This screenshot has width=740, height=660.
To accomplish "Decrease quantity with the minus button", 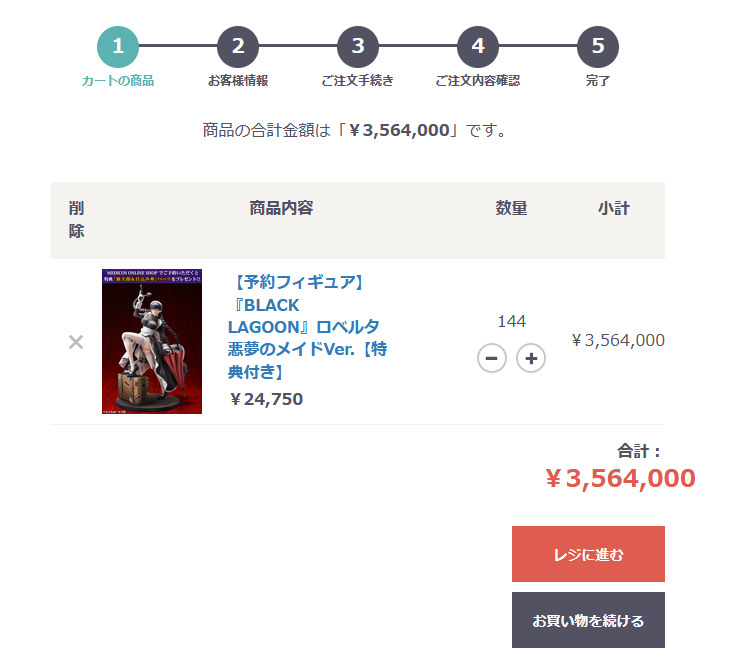I will (x=492, y=358).
